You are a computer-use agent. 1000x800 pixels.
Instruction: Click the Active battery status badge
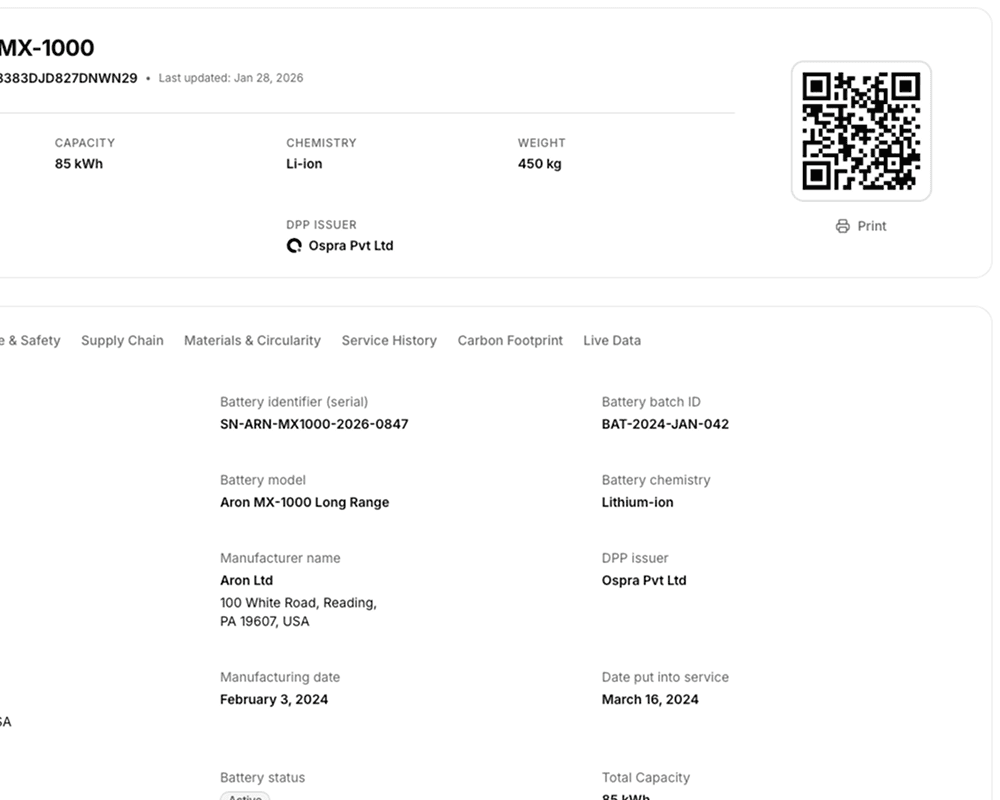(x=244, y=796)
